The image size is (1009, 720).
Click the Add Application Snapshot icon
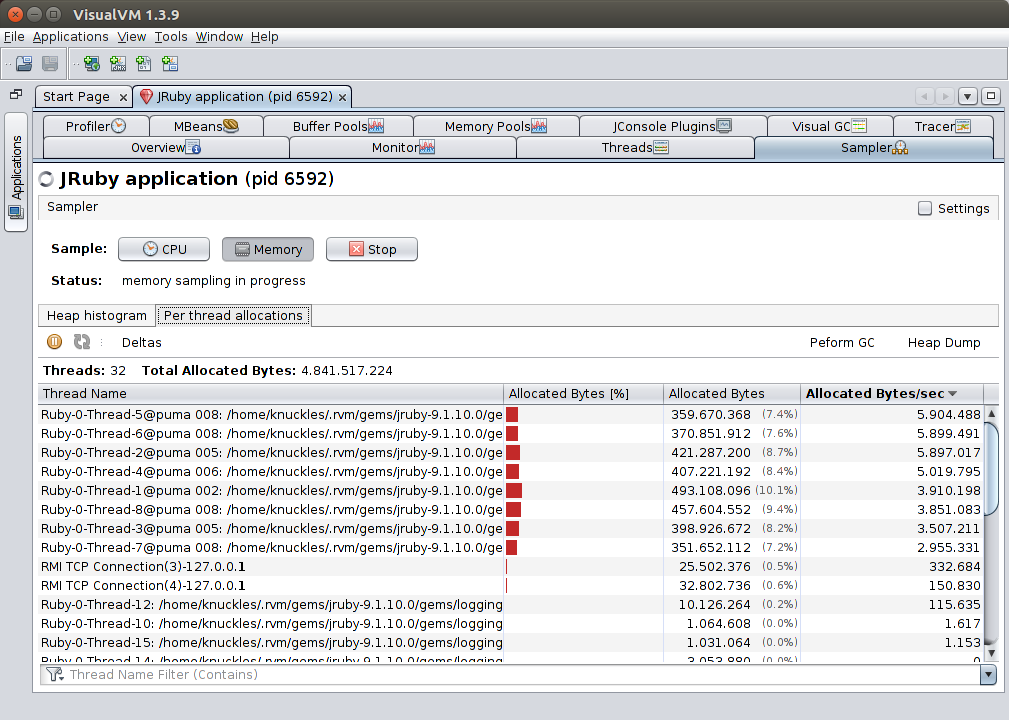point(170,63)
